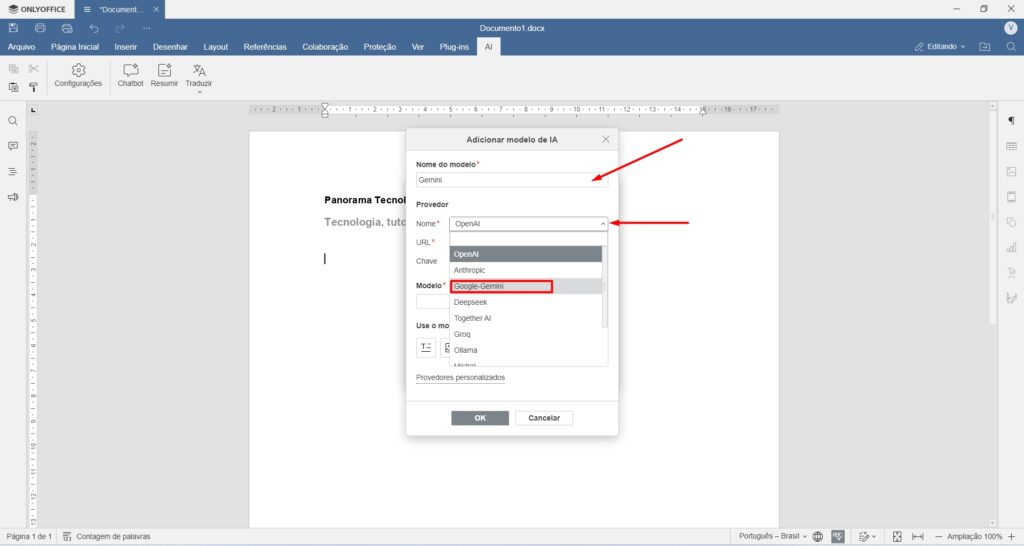Choose Google-Gemini in provider list
The height and width of the screenshot is (546, 1024).
(x=526, y=286)
